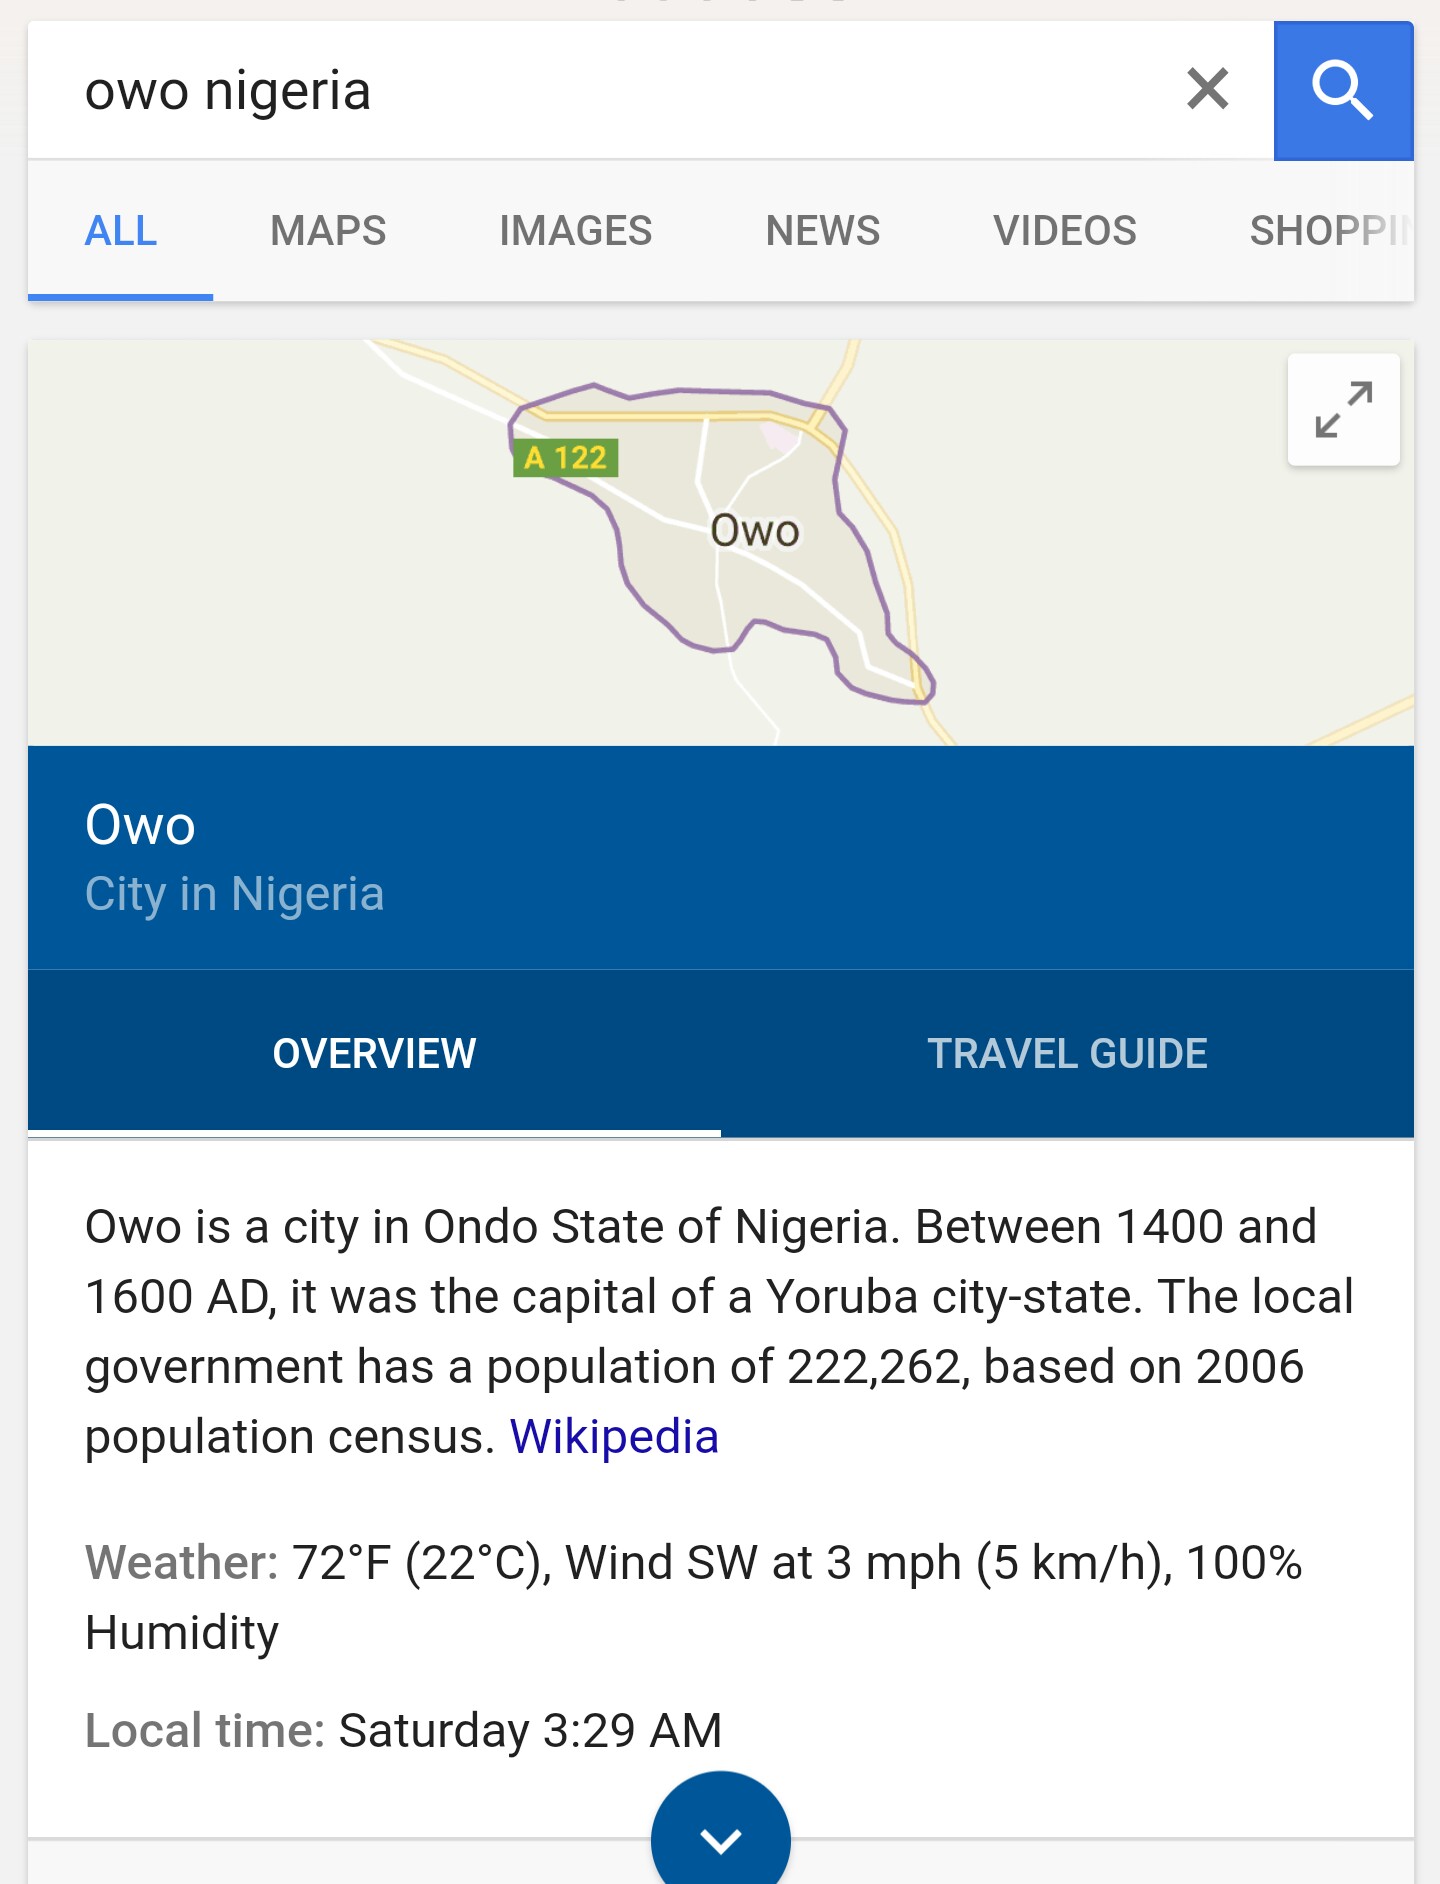This screenshot has width=1440, height=1884.
Task: Show the VIDEOS tab results
Action: [x=1064, y=231]
